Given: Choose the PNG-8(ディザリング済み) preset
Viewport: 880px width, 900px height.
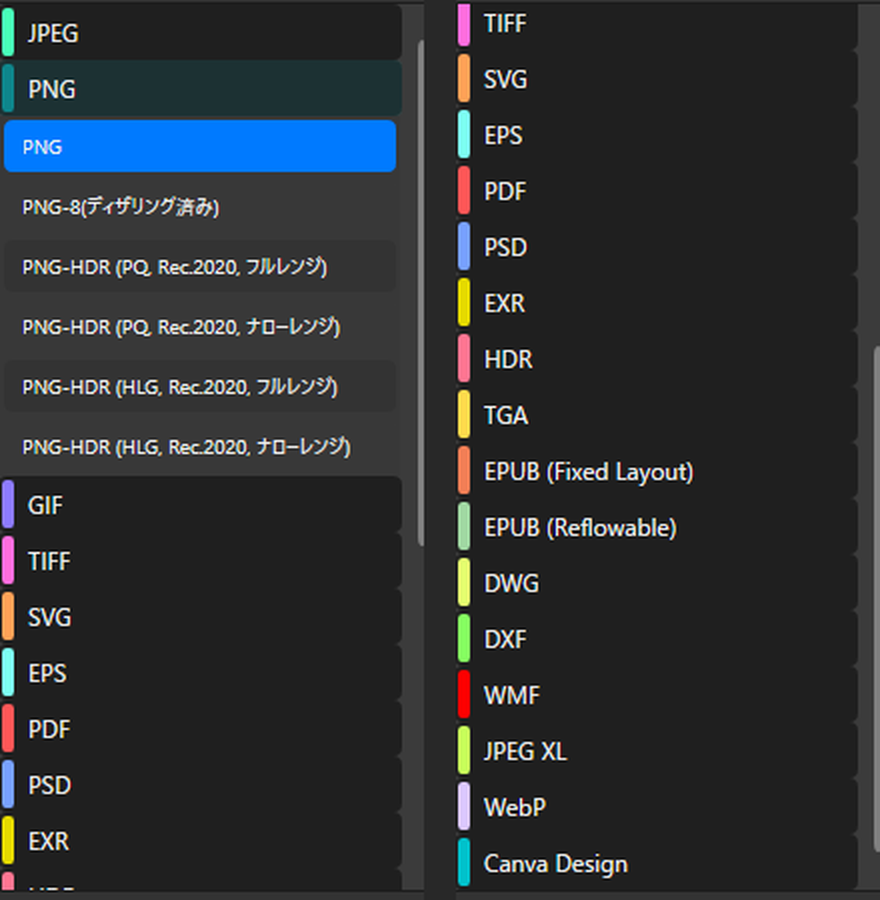Looking at the screenshot, I should pyautogui.click(x=200, y=207).
